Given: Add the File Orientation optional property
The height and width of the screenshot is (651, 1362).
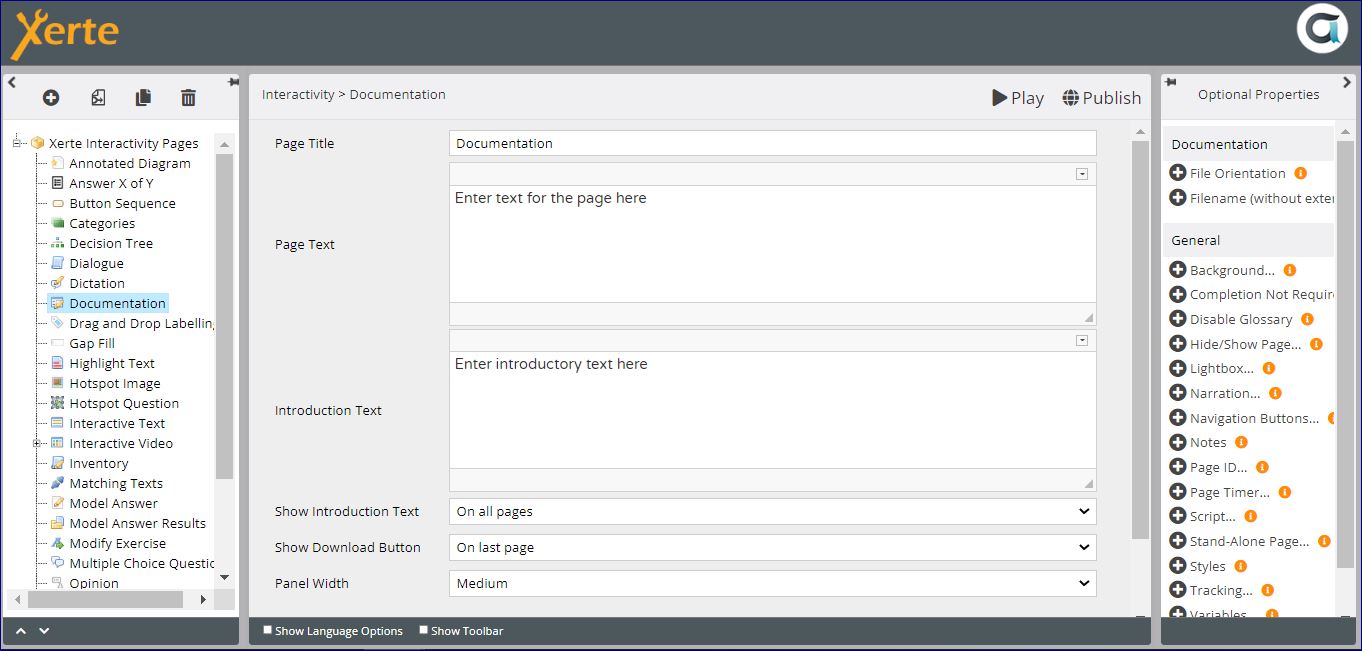Looking at the screenshot, I should pyautogui.click(x=1178, y=173).
